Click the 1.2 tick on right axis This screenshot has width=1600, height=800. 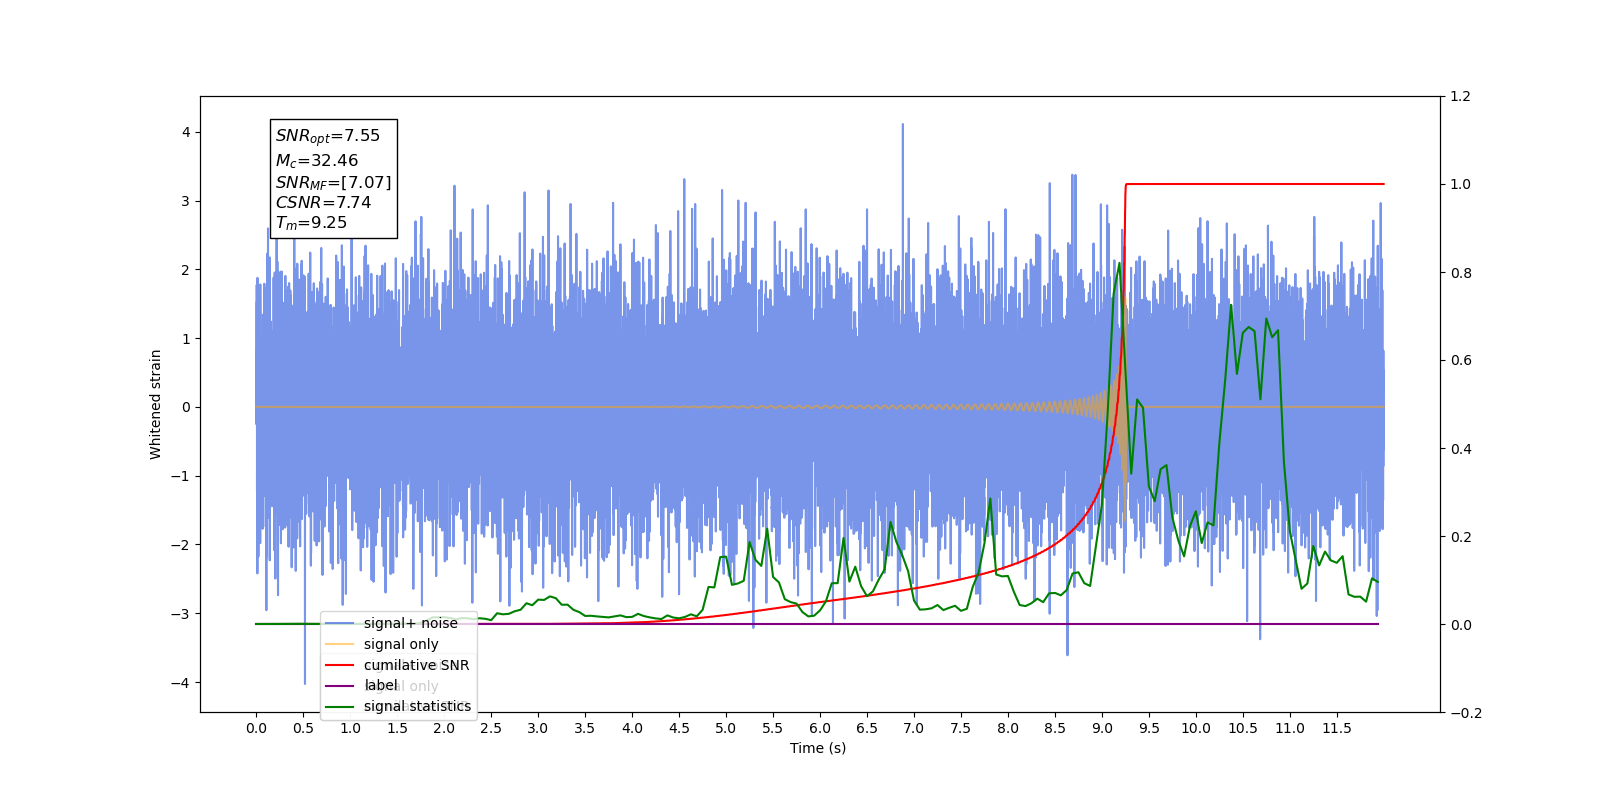click(1461, 97)
